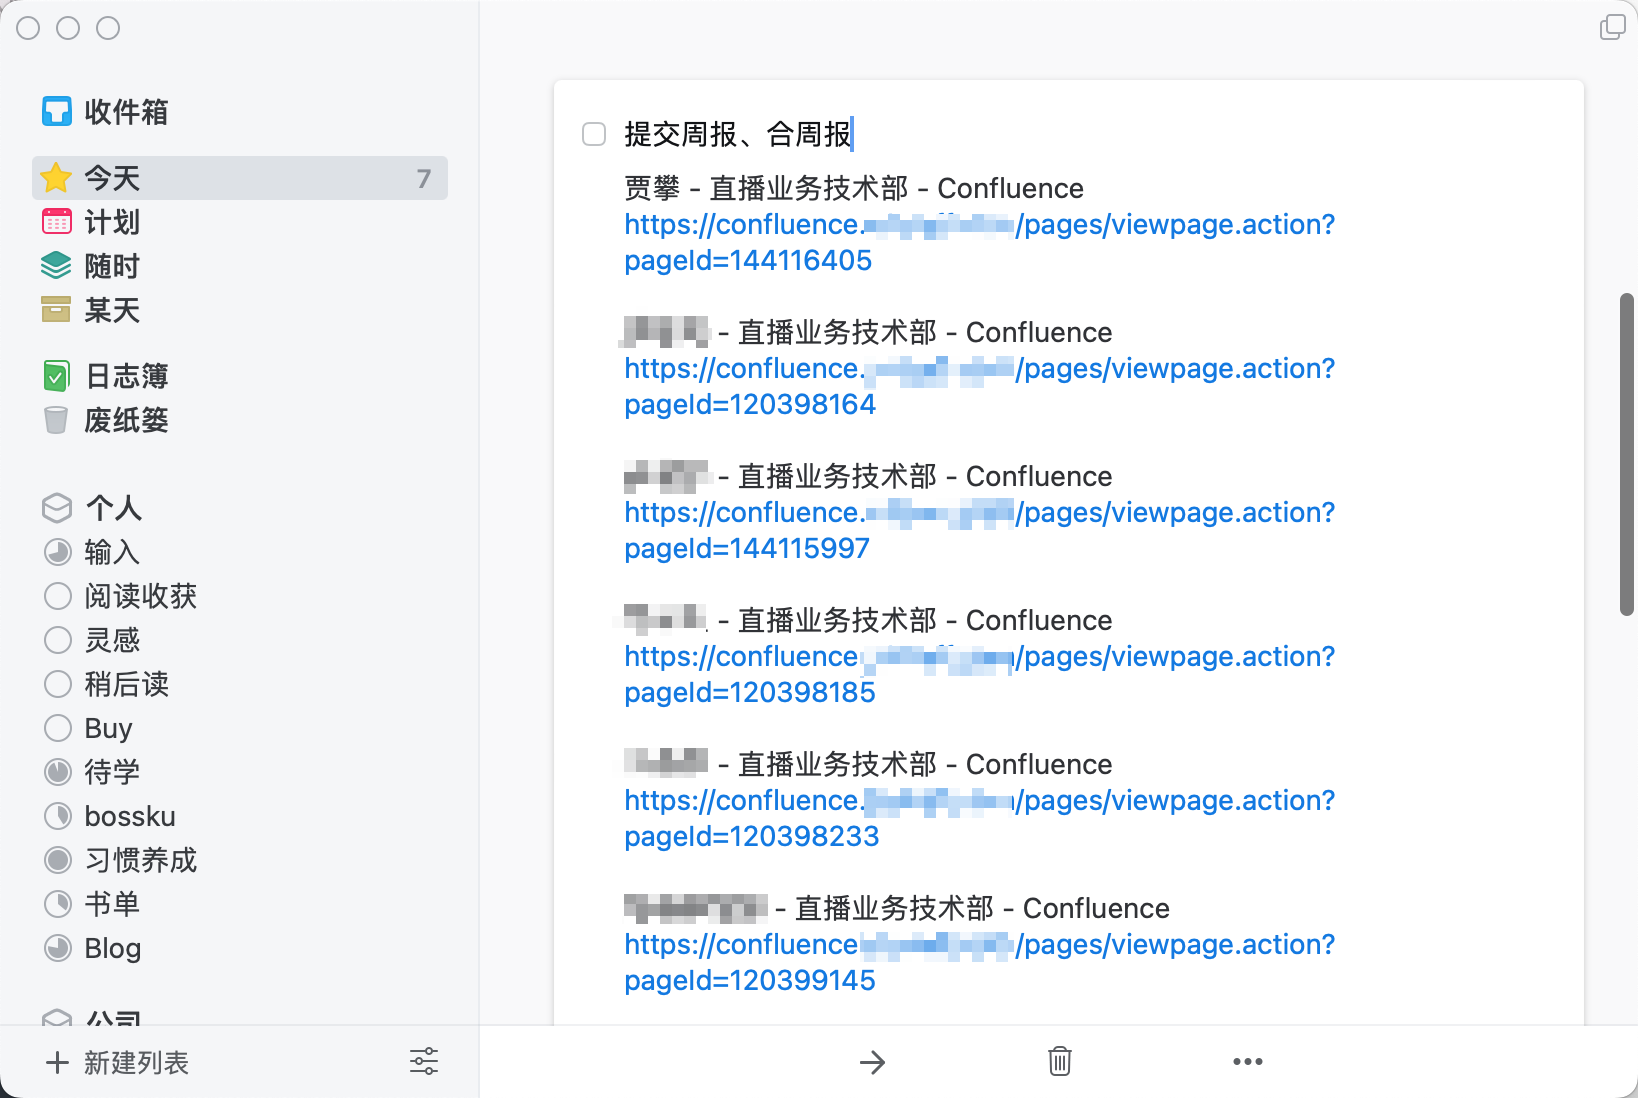Open the Confluence link with pageId=120398233
This screenshot has width=1638, height=1098.
pyautogui.click(x=751, y=836)
